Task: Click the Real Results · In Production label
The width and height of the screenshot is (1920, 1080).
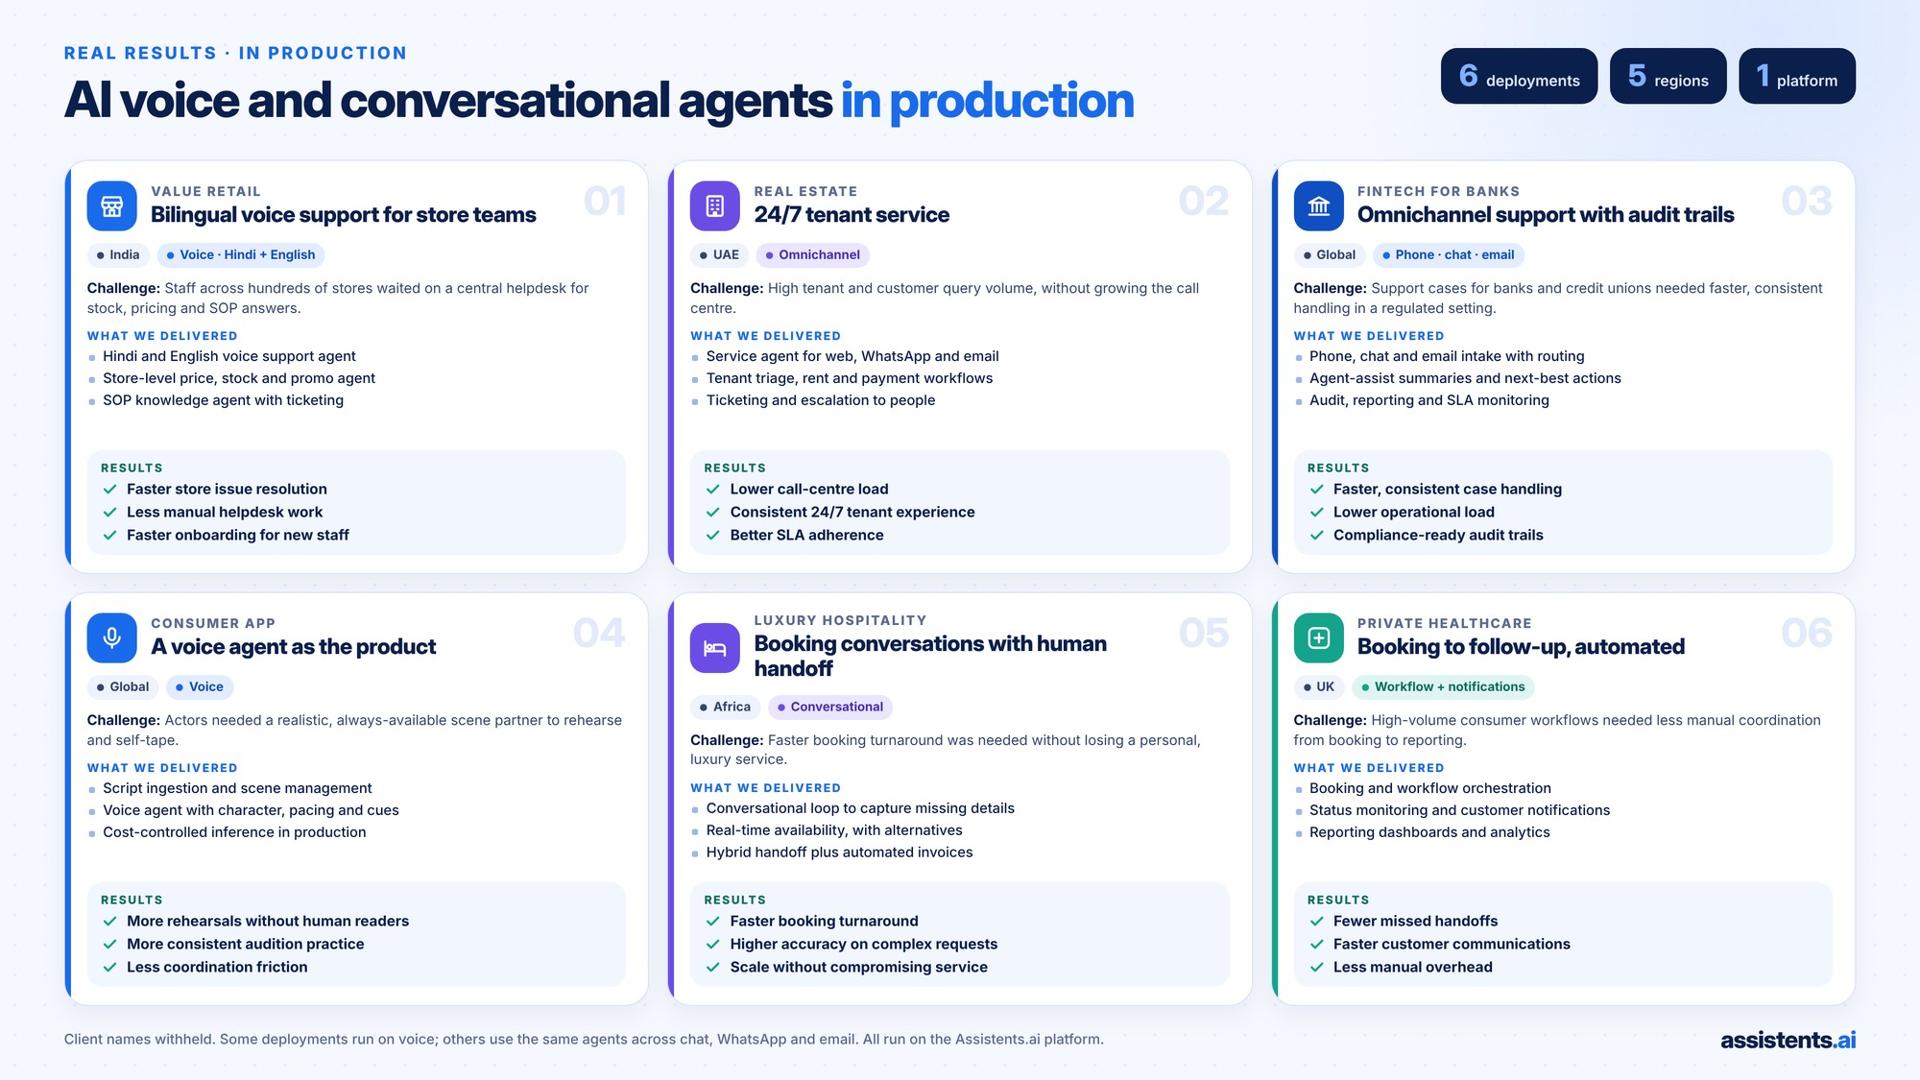Action: 236,53
